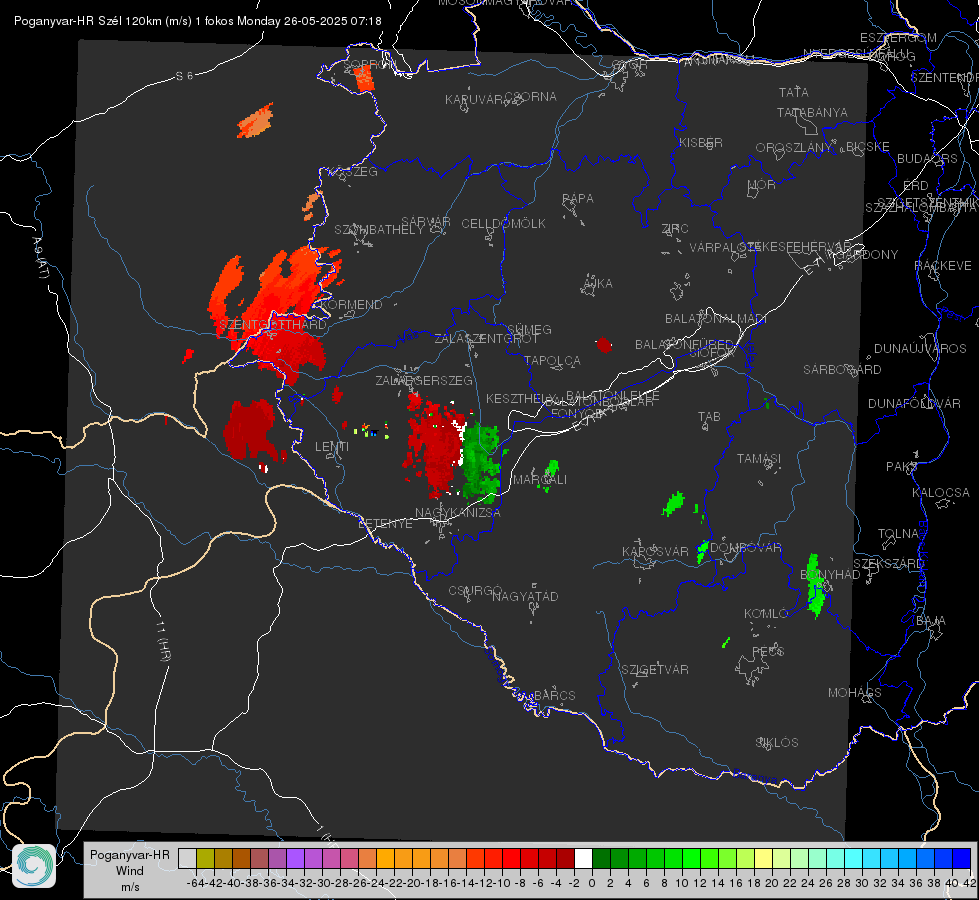Click the white swatch in wind legend
Screen dimensions: 979x900
coord(583,859)
